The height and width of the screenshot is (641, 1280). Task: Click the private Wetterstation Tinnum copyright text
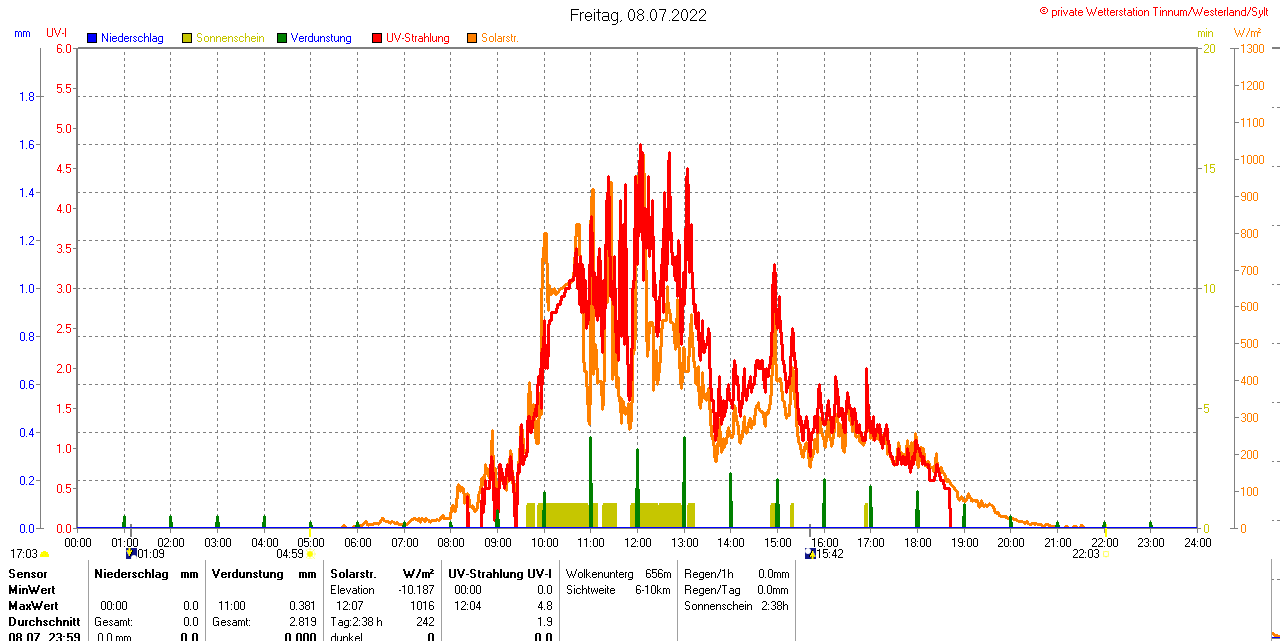(x=1158, y=11)
